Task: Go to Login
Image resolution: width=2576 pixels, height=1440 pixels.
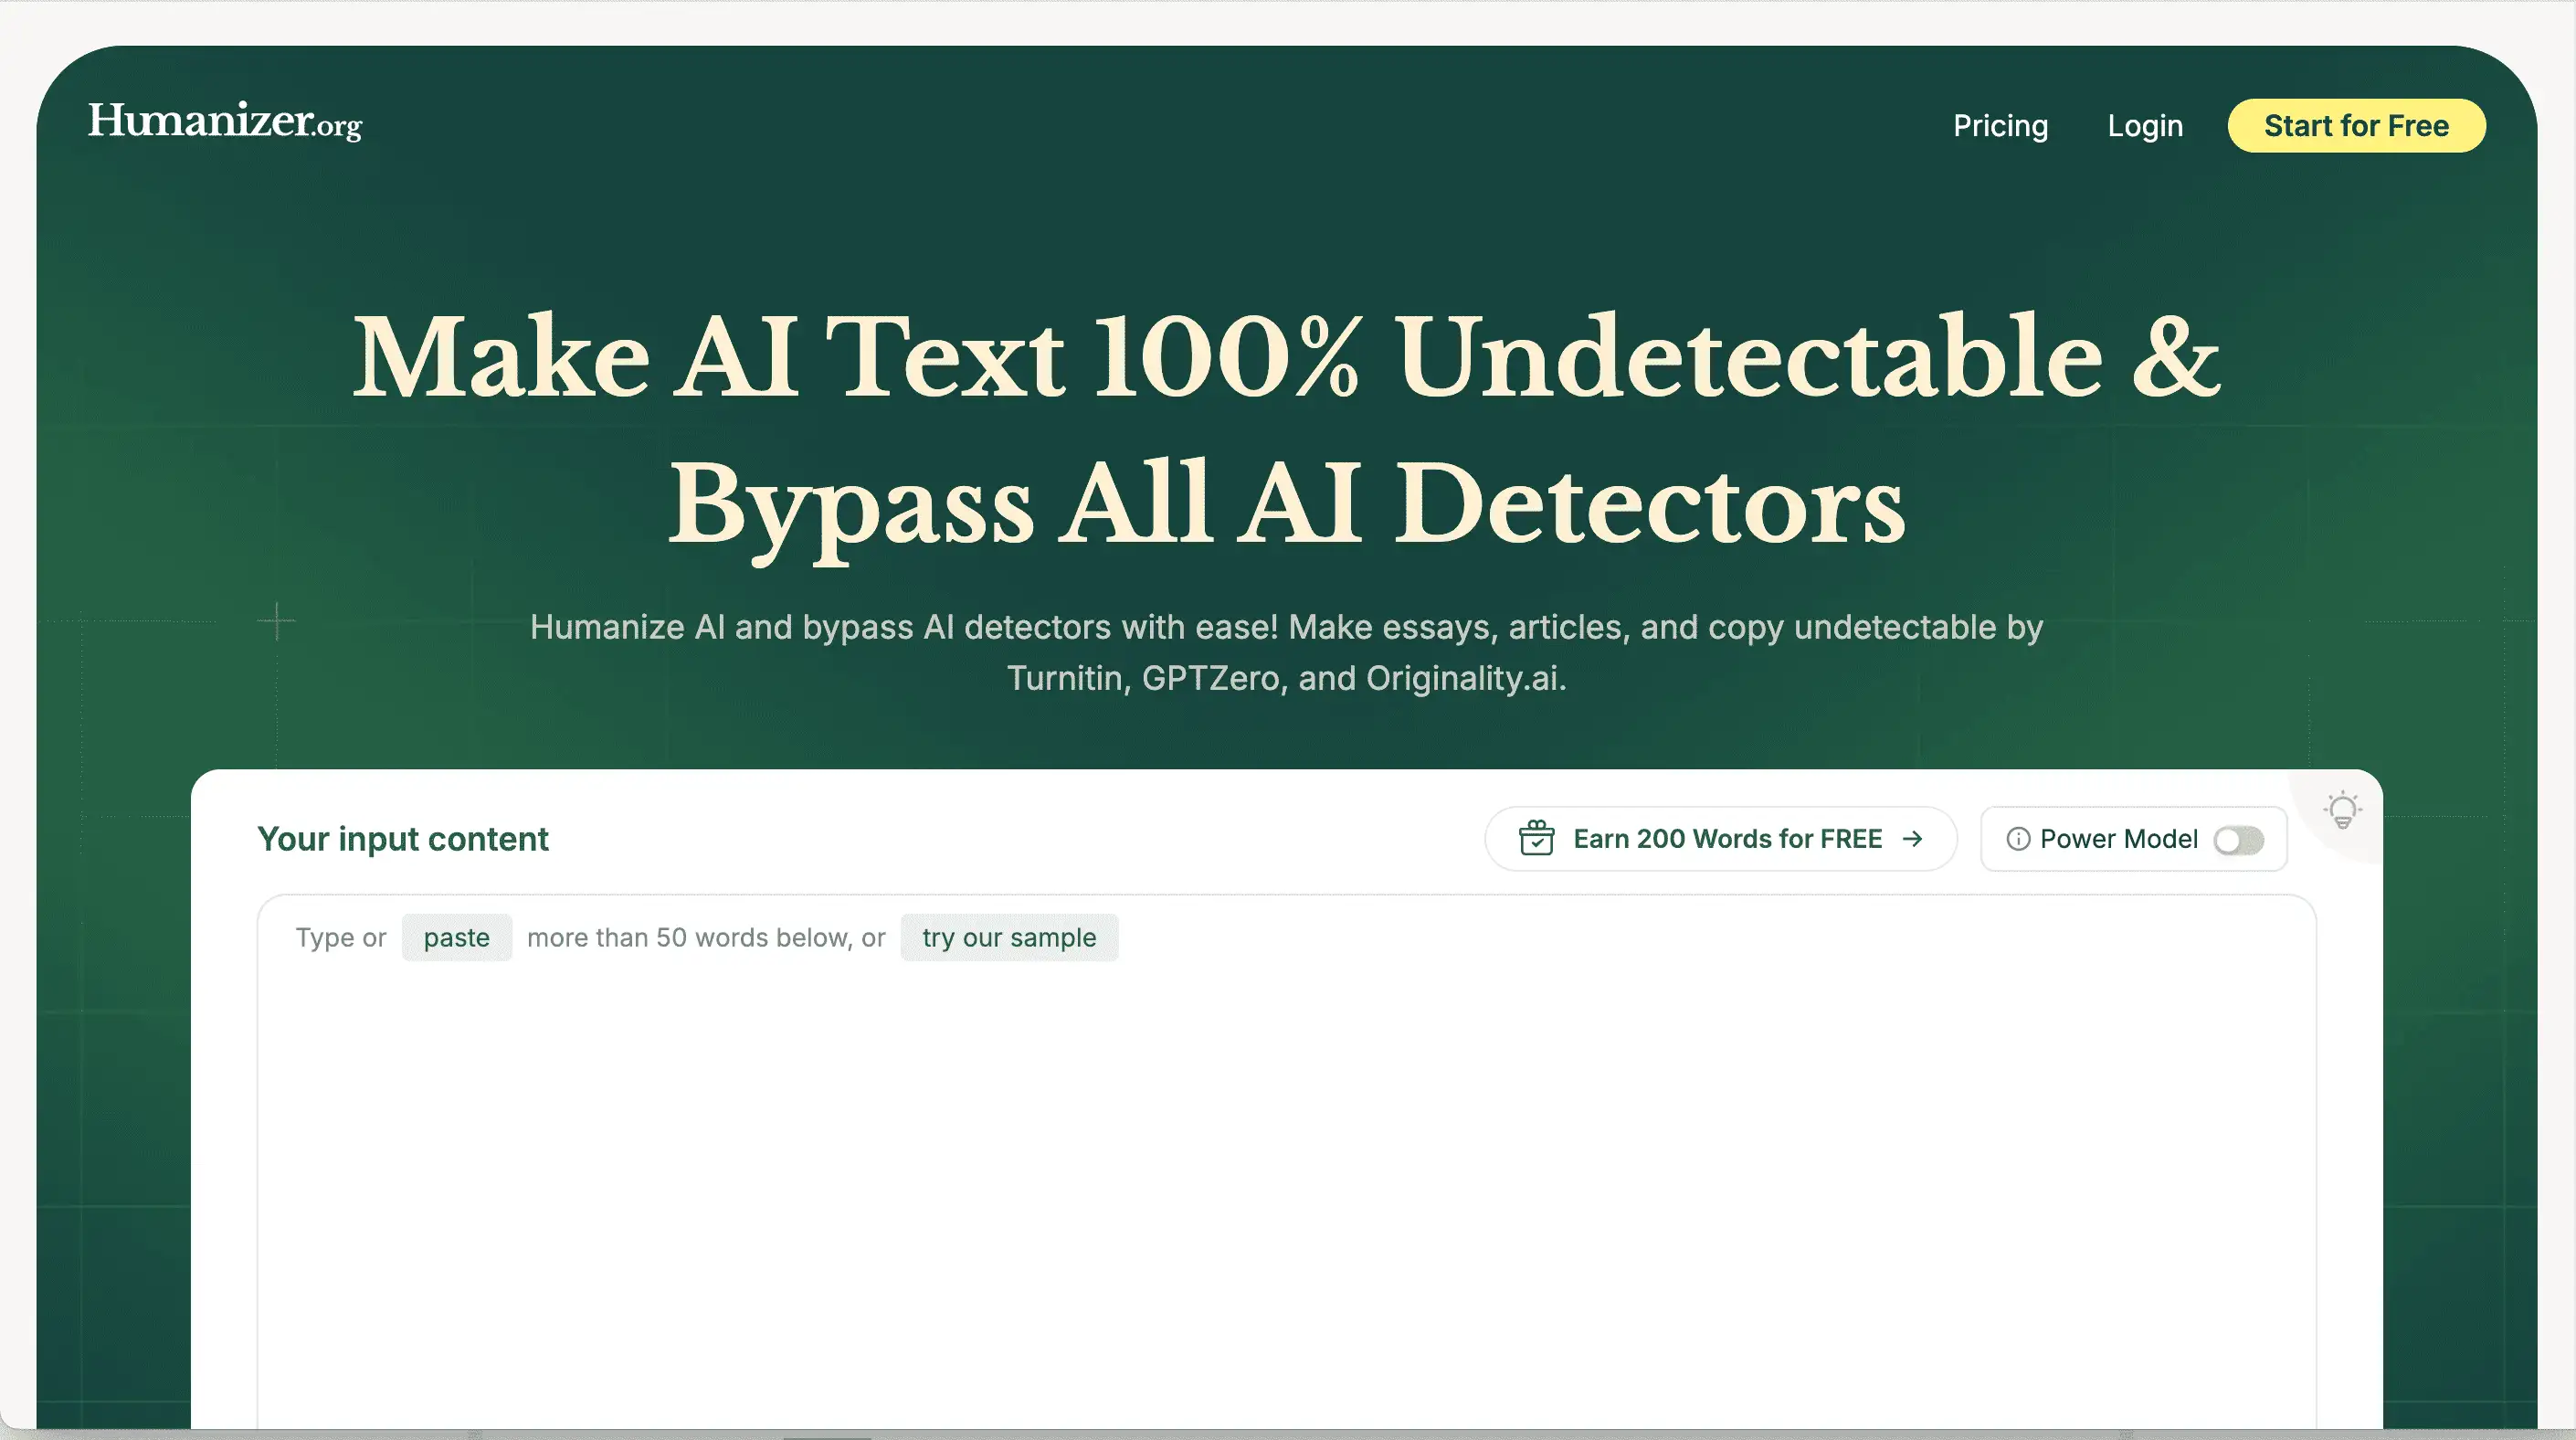Action: [2145, 126]
